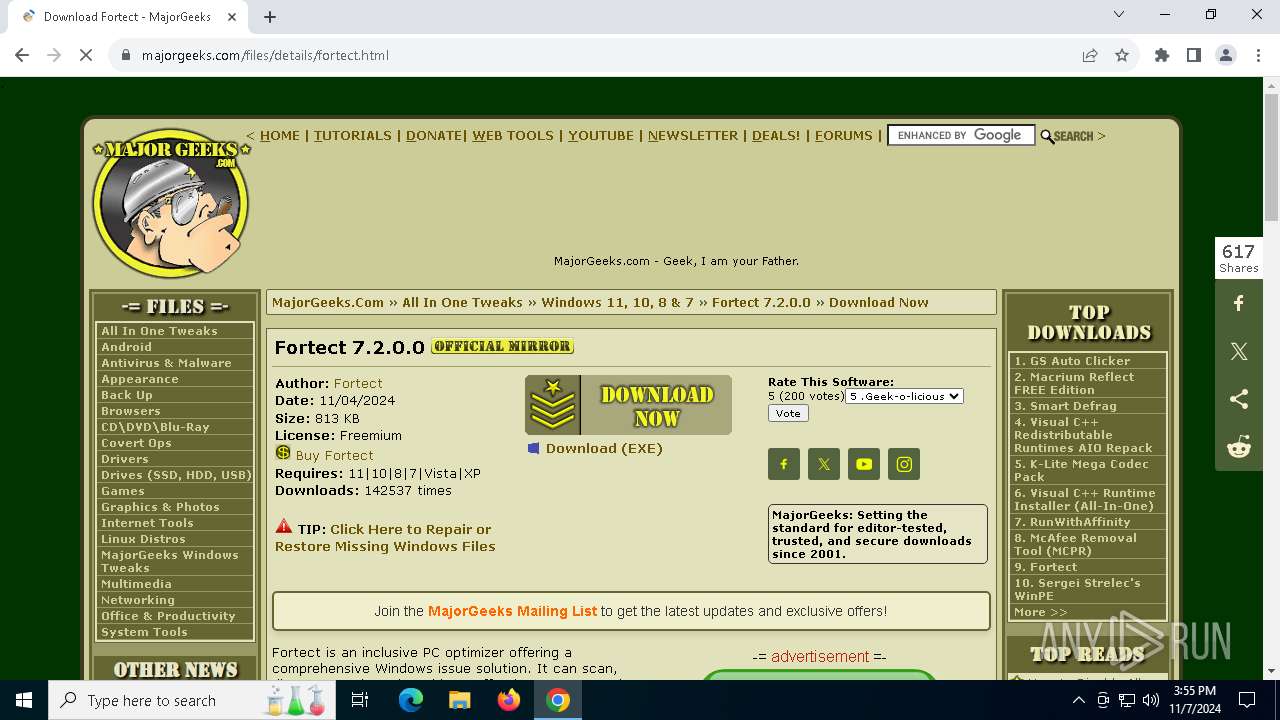Click the Google search magnifier Search button
The height and width of the screenshot is (720, 1280).
(1067, 136)
